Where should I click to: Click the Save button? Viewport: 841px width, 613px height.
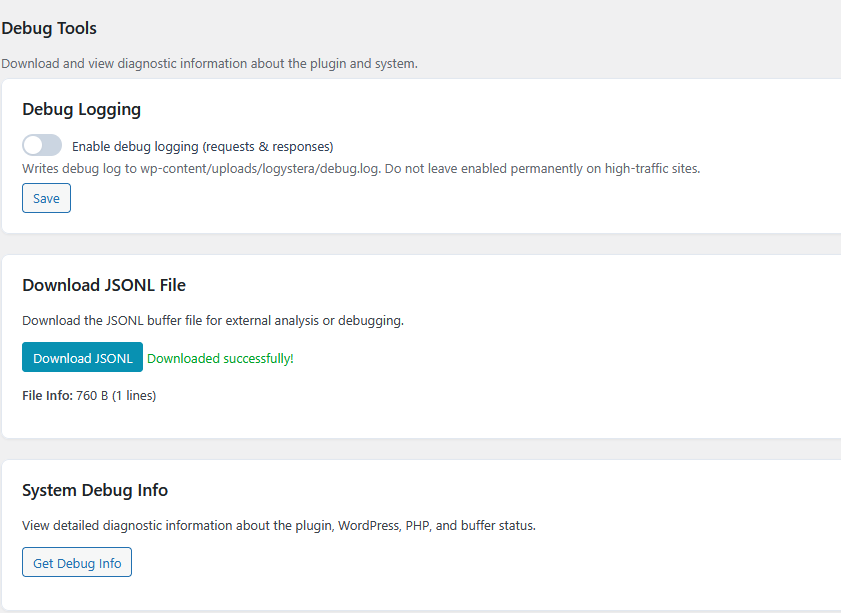pos(46,198)
